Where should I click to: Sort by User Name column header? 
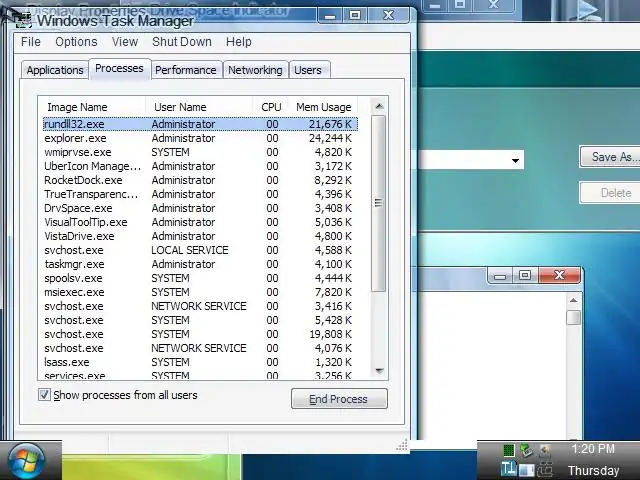(x=199, y=107)
